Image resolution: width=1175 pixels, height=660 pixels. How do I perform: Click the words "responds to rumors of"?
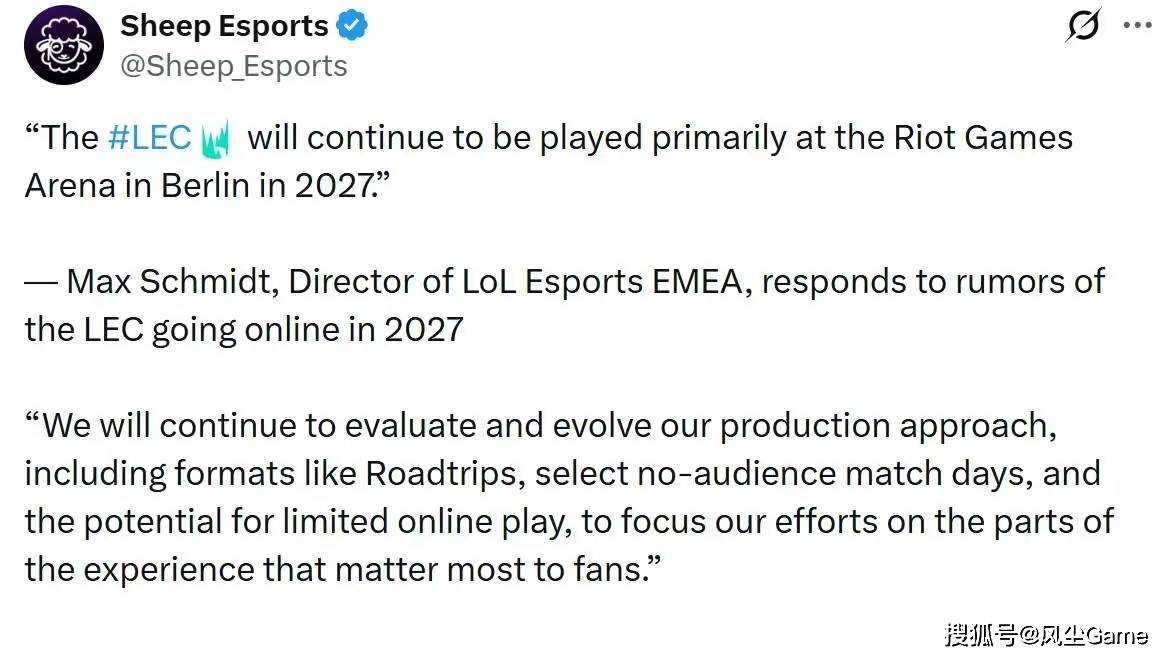tap(933, 282)
